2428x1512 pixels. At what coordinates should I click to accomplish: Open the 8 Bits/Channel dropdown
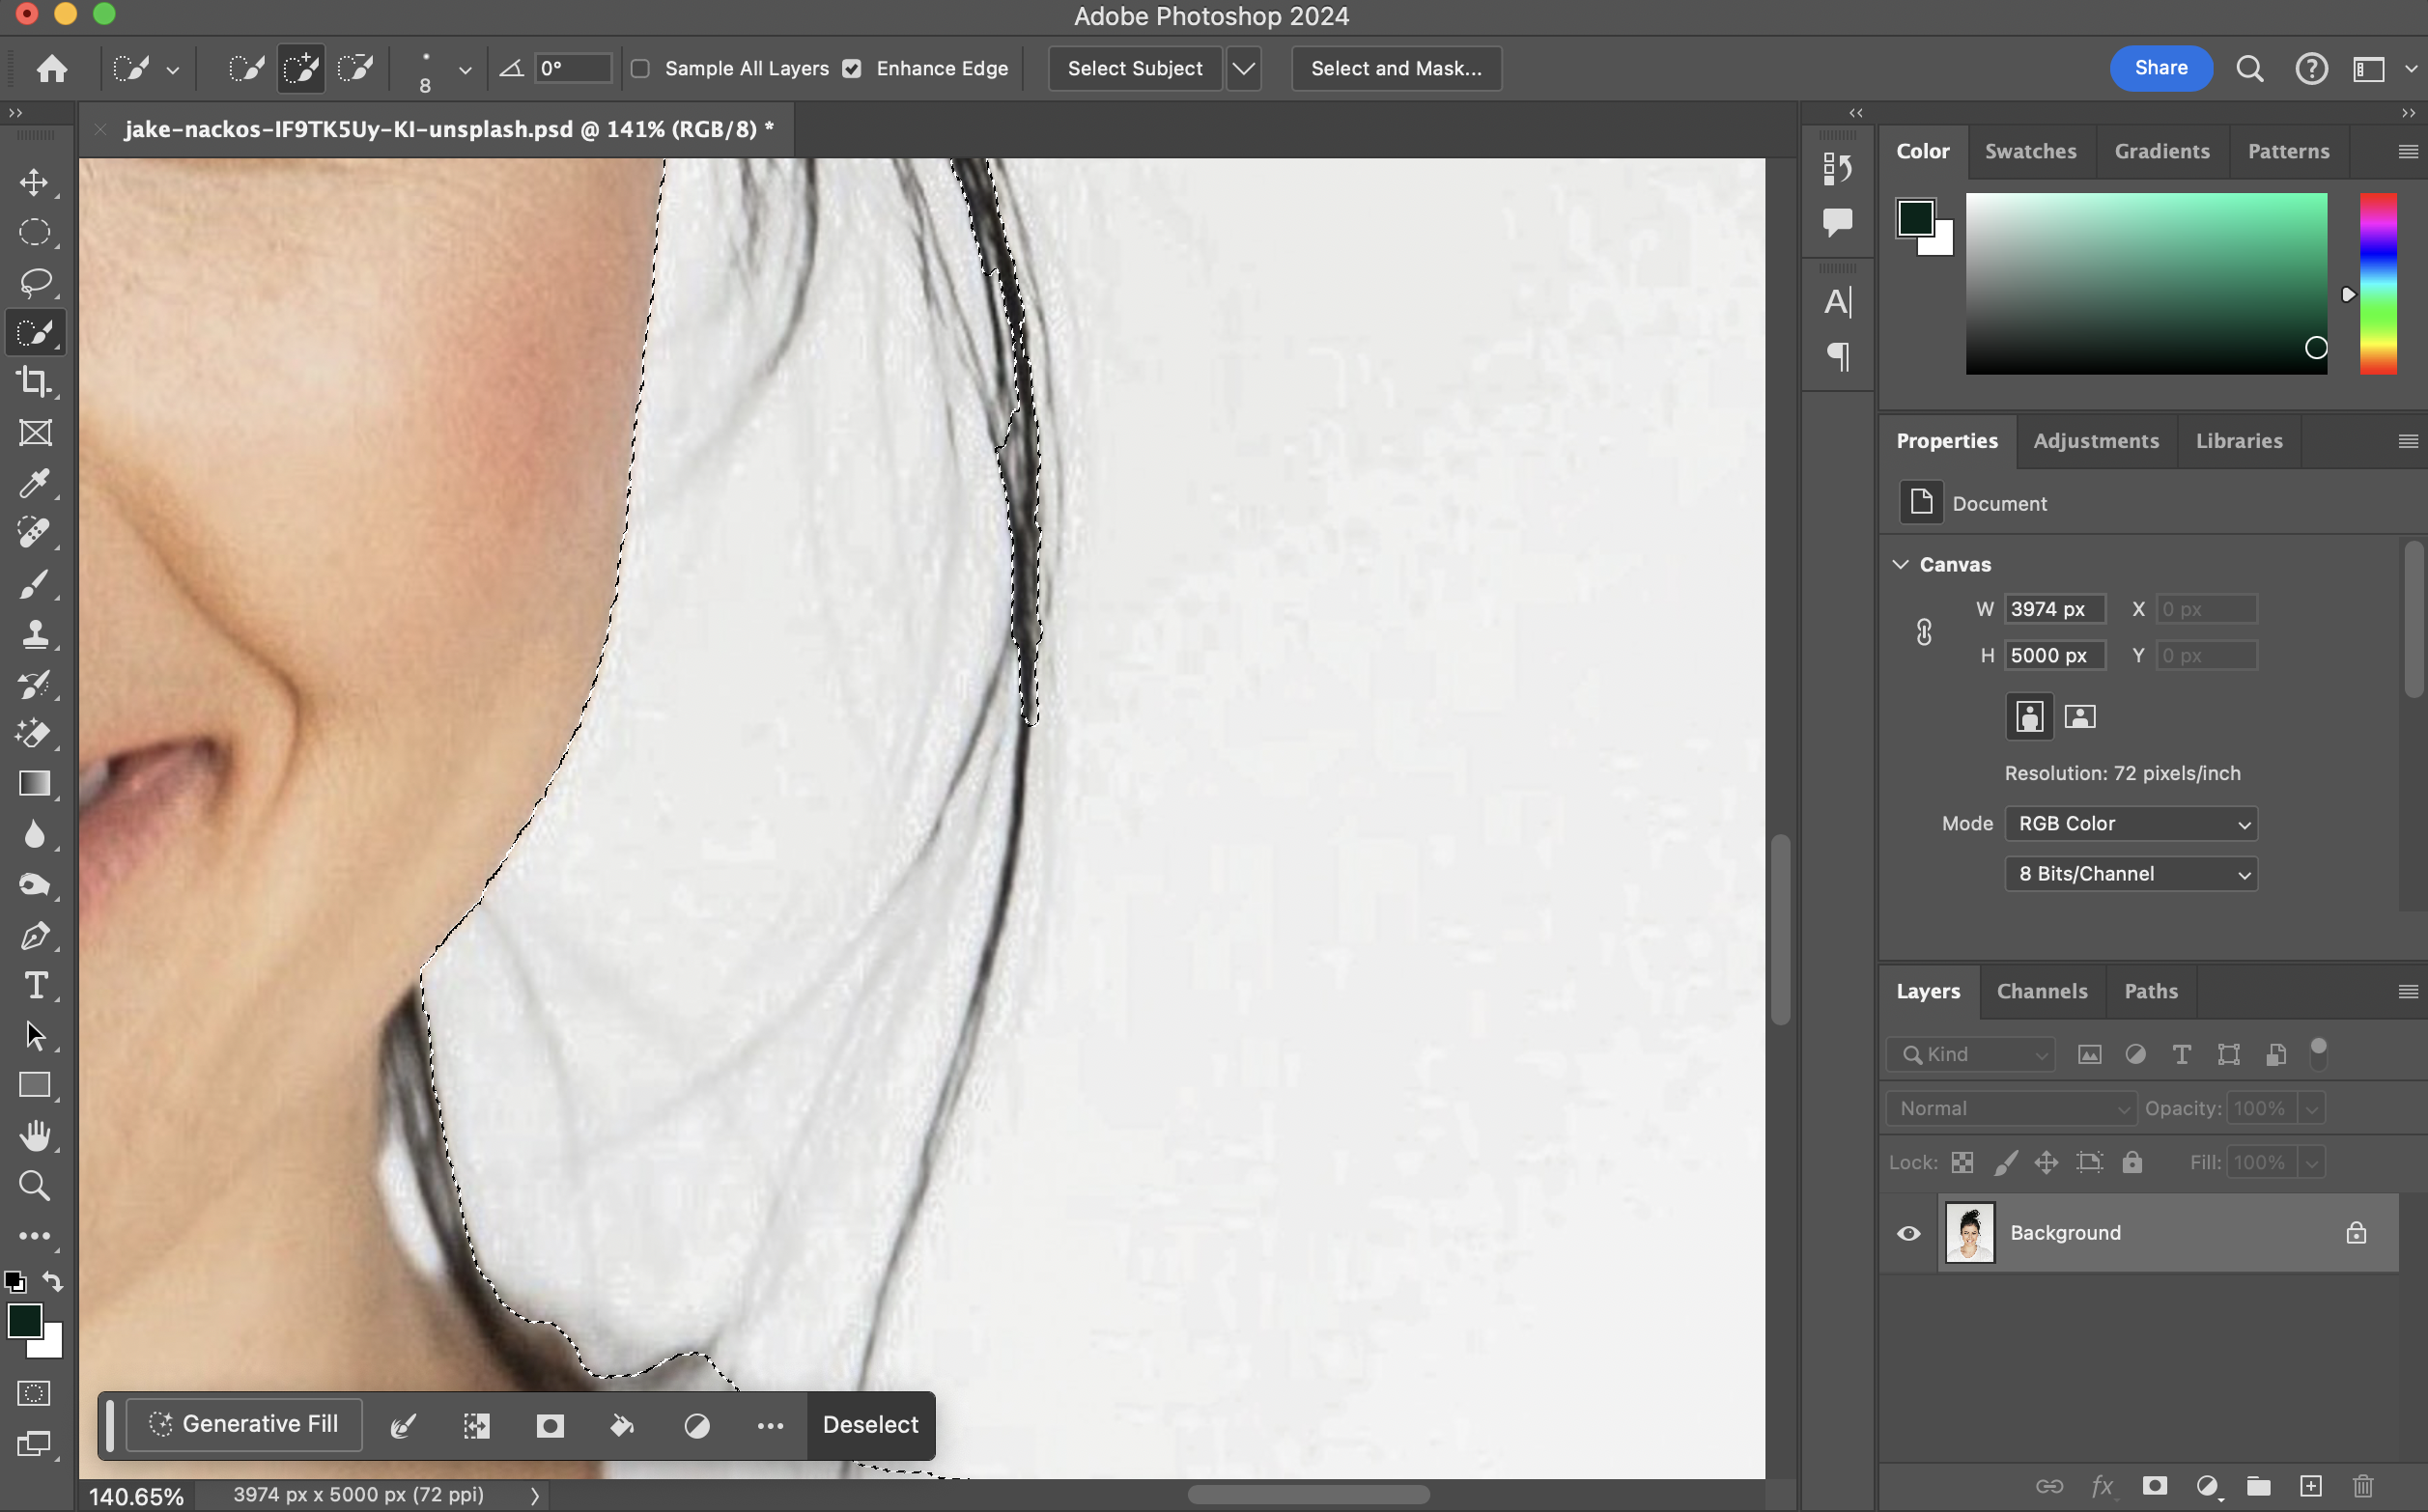click(2130, 874)
